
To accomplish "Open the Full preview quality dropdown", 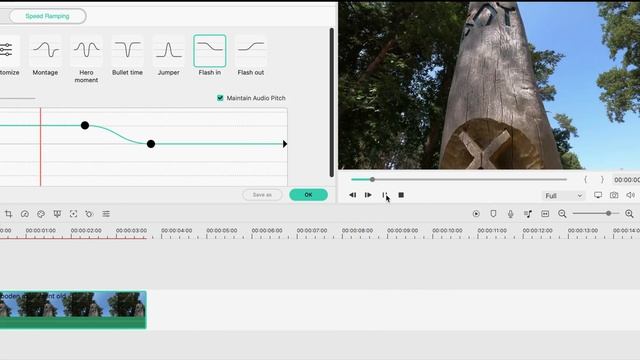I will pyautogui.click(x=564, y=196).
